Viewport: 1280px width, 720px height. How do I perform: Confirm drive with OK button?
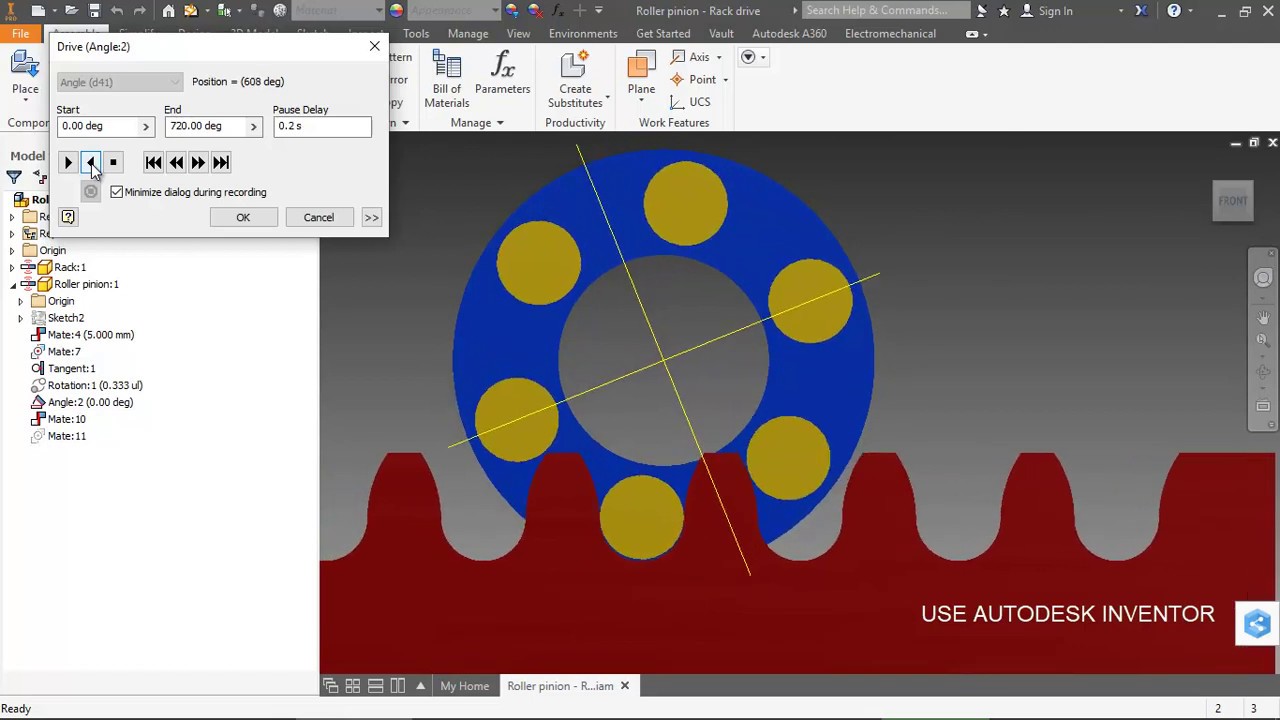243,217
